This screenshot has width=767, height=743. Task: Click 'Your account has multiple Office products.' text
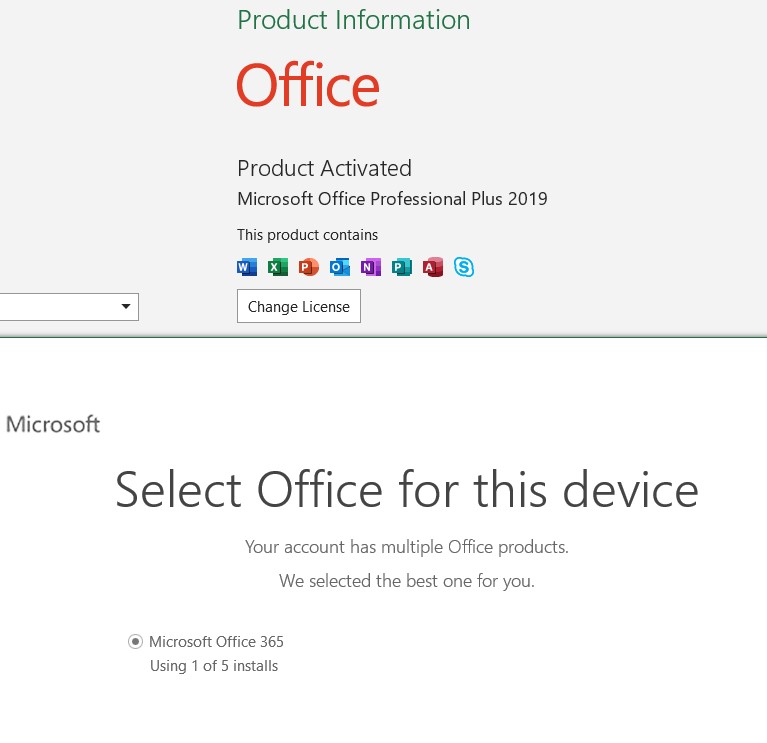[407, 547]
